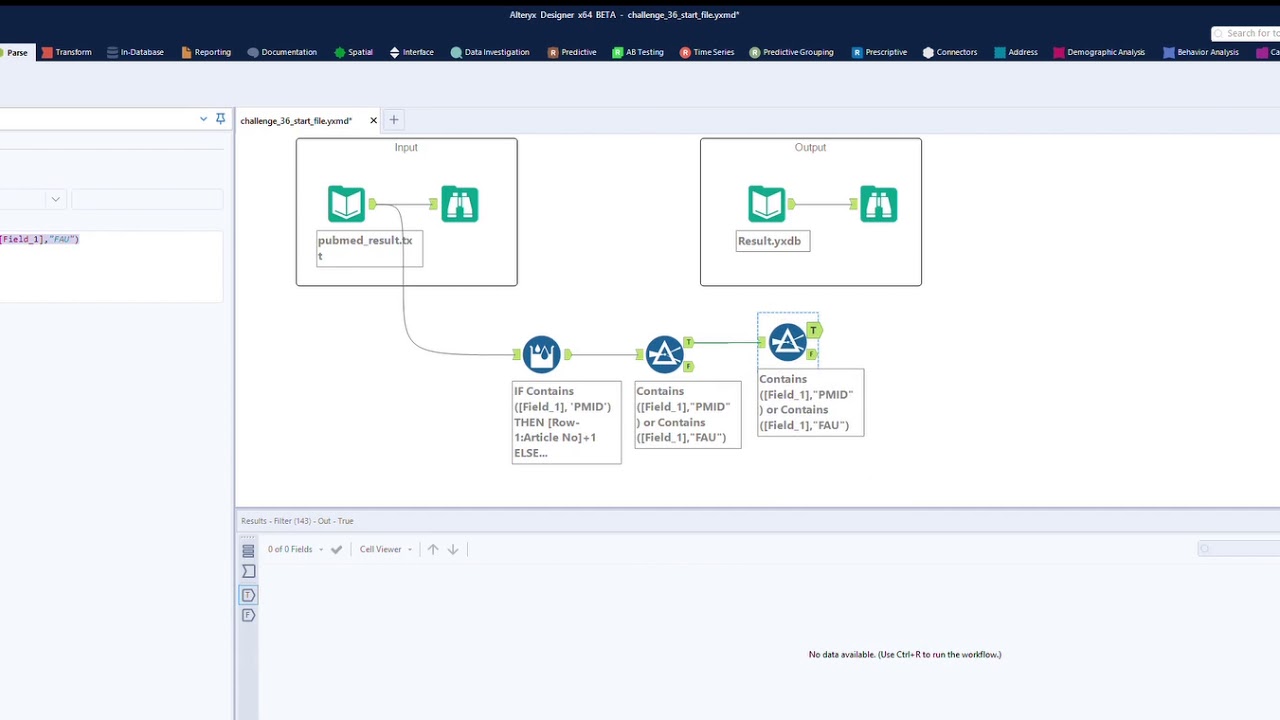
Task: Open the Connectors tool palette tab
Action: tap(950, 52)
